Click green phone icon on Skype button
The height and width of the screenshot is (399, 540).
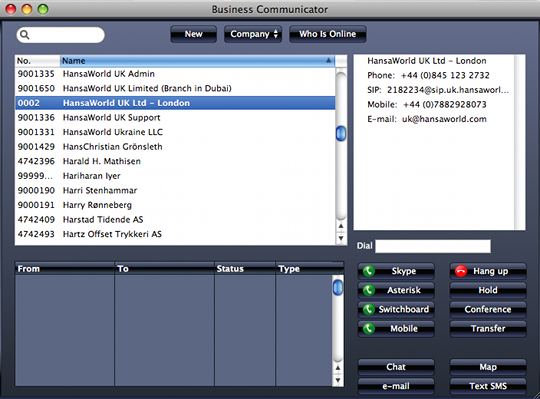pos(368,271)
